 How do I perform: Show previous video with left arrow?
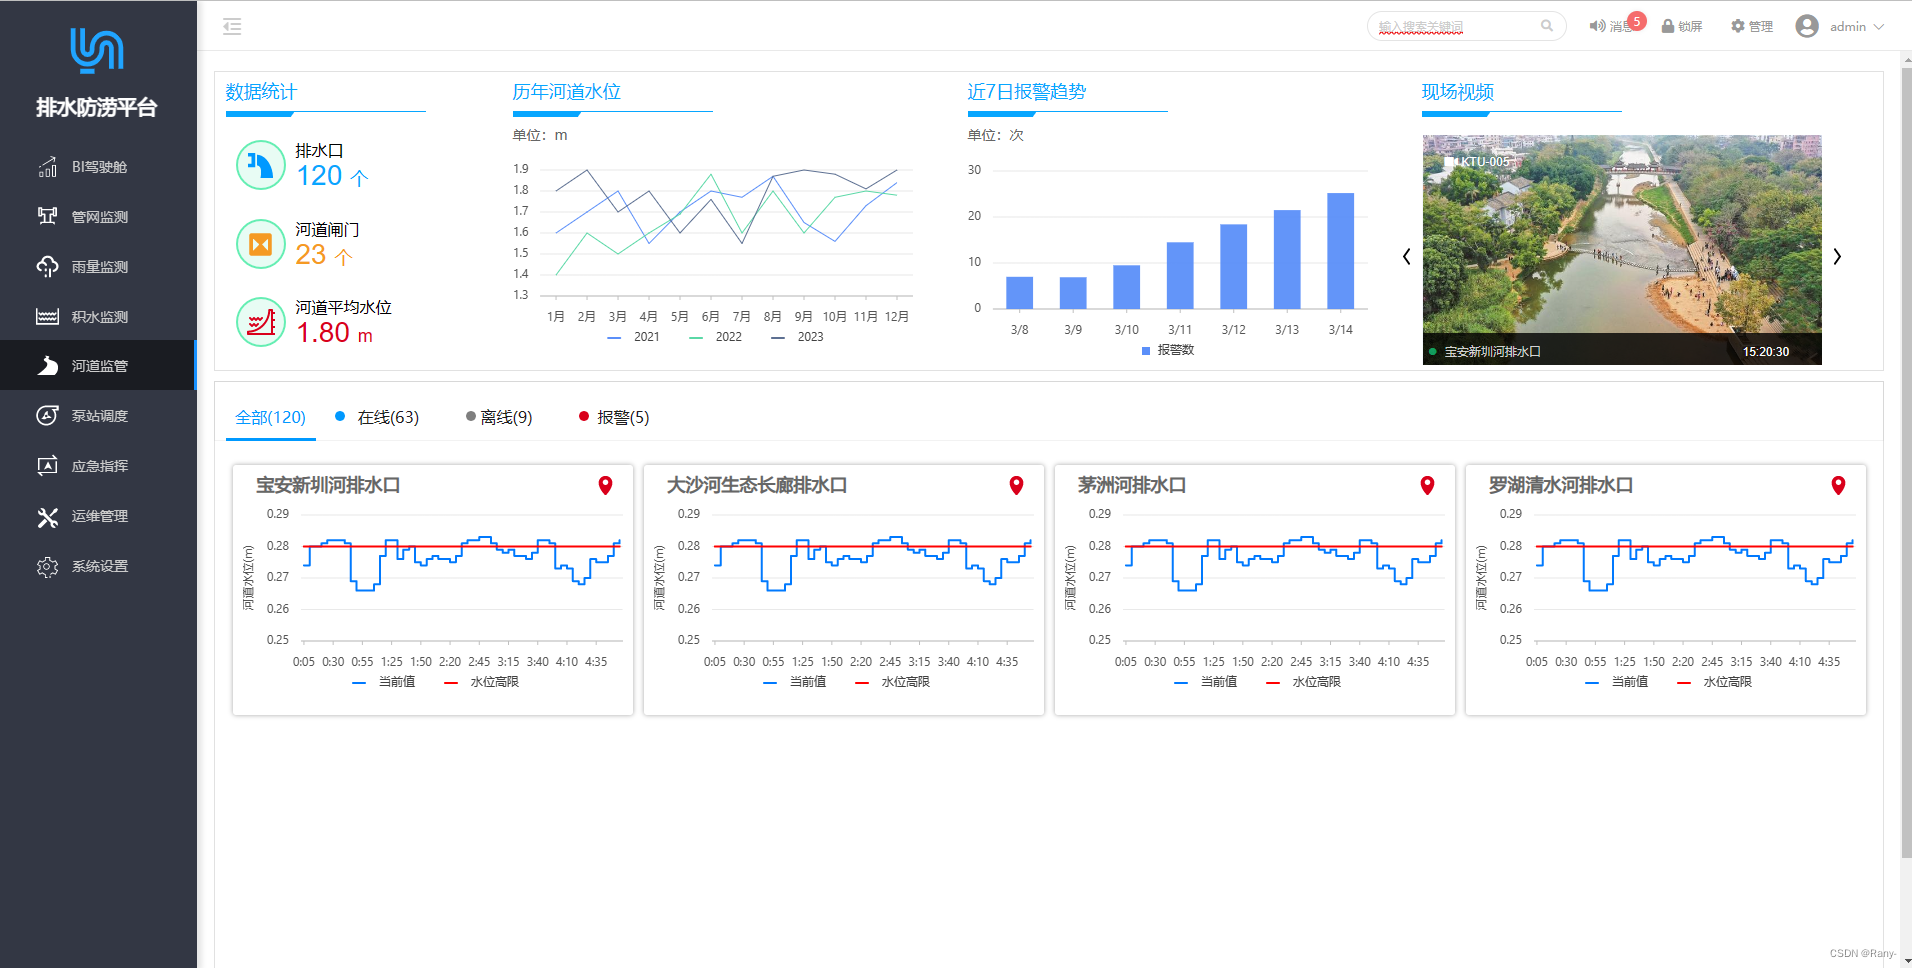click(x=1407, y=257)
